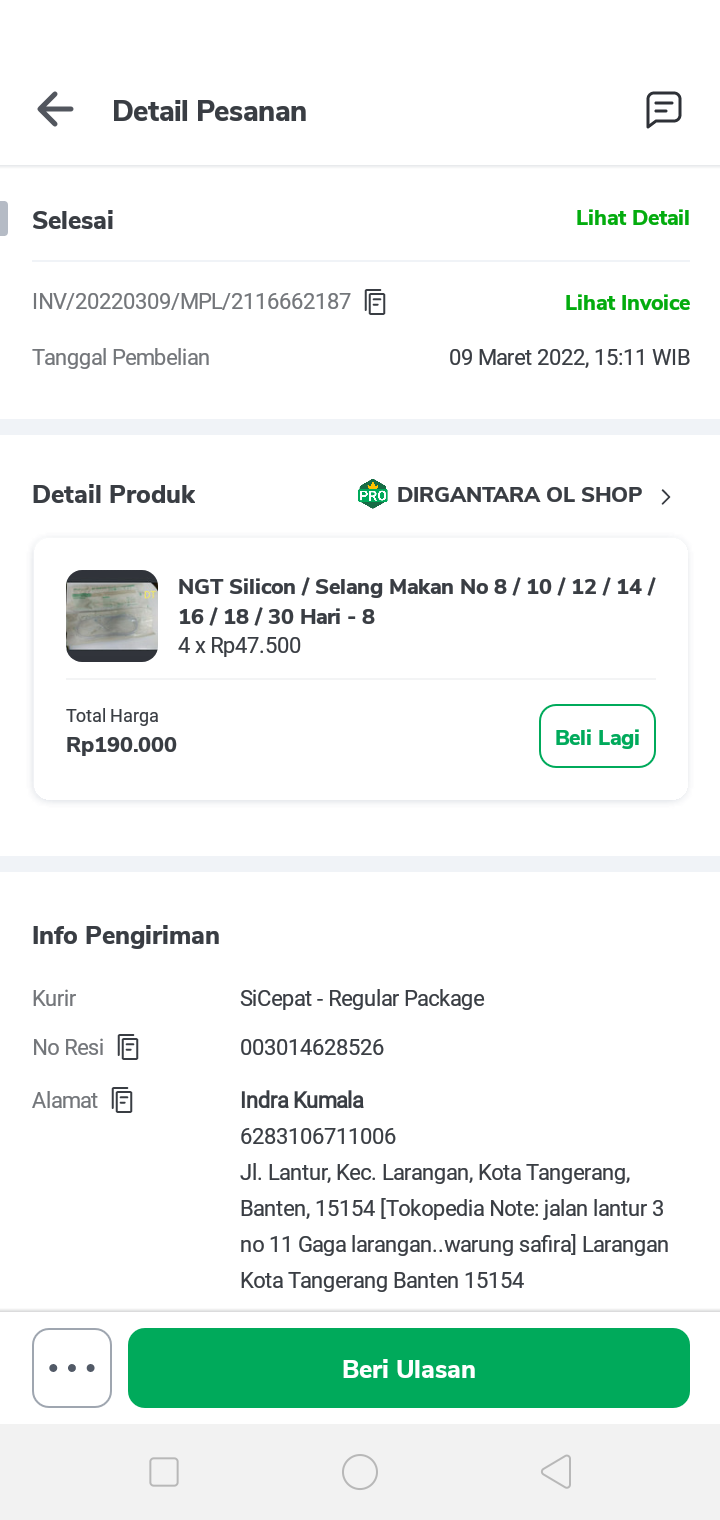This screenshot has height=1520, width=720.
Task: Open the NGT Silicon product thumbnail
Action: 112,616
